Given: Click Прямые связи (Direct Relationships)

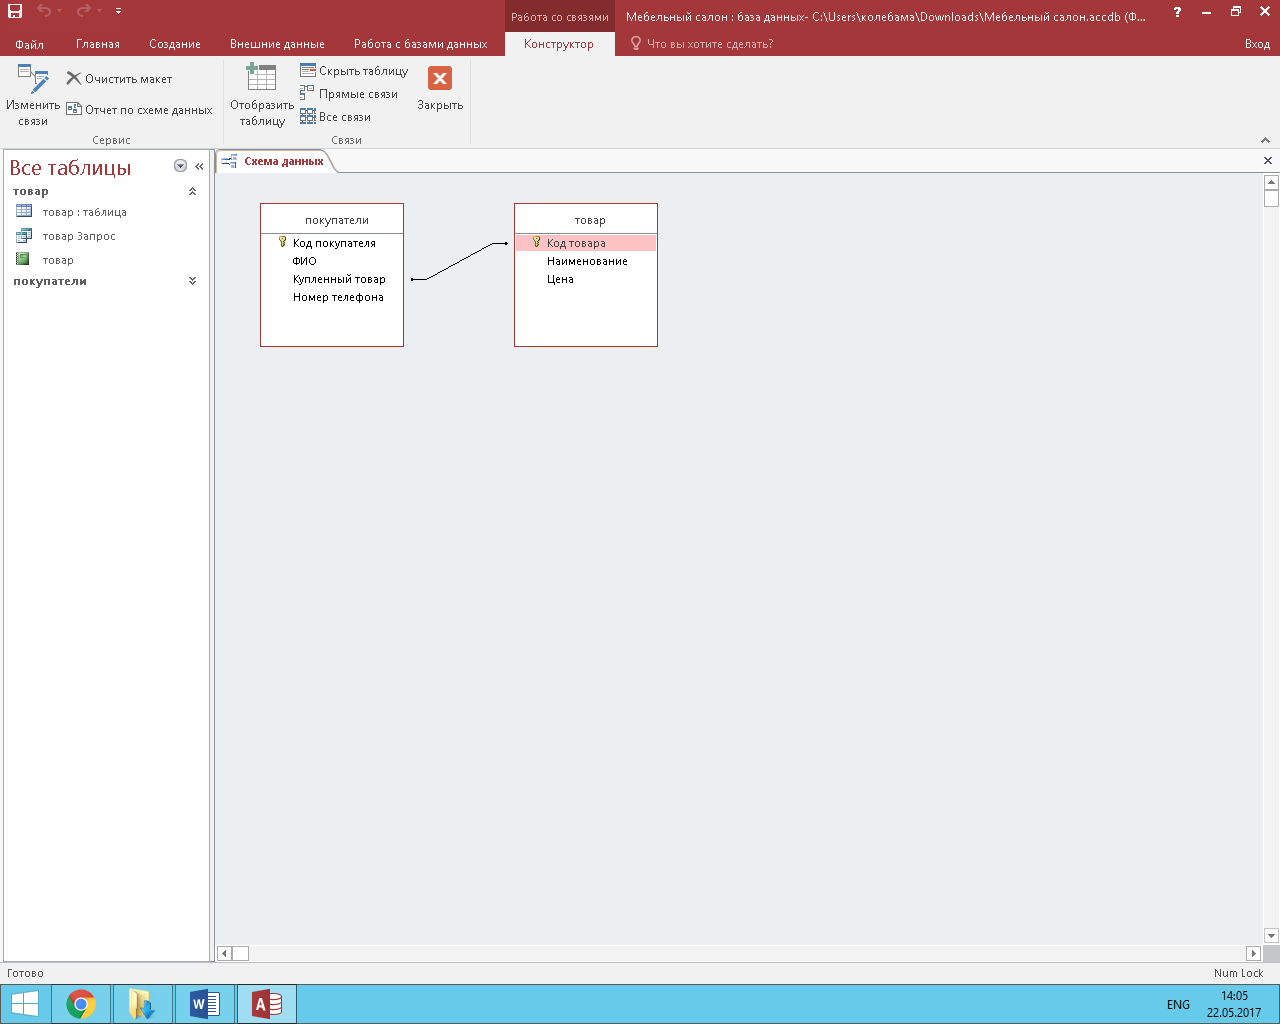Looking at the screenshot, I should [349, 94].
